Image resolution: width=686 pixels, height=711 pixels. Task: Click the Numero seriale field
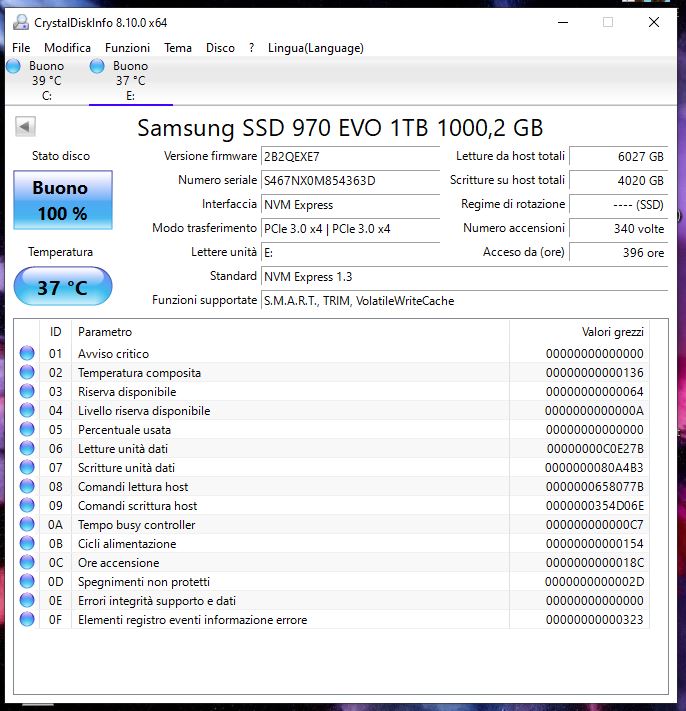click(x=350, y=180)
